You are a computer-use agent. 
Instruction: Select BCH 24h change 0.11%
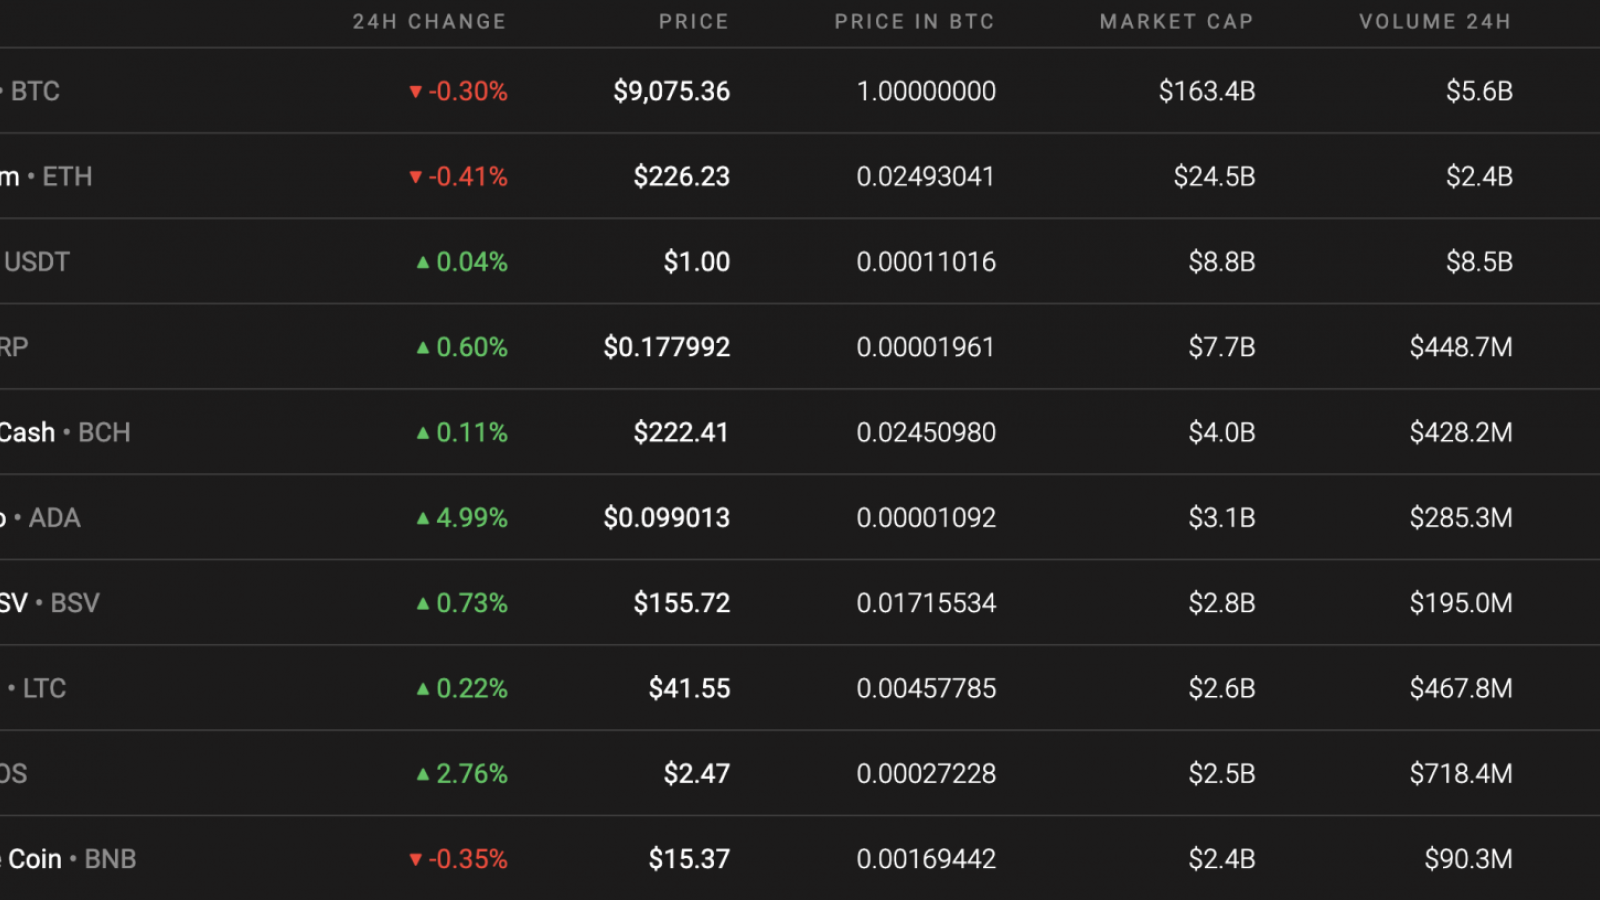pyautogui.click(x=462, y=433)
